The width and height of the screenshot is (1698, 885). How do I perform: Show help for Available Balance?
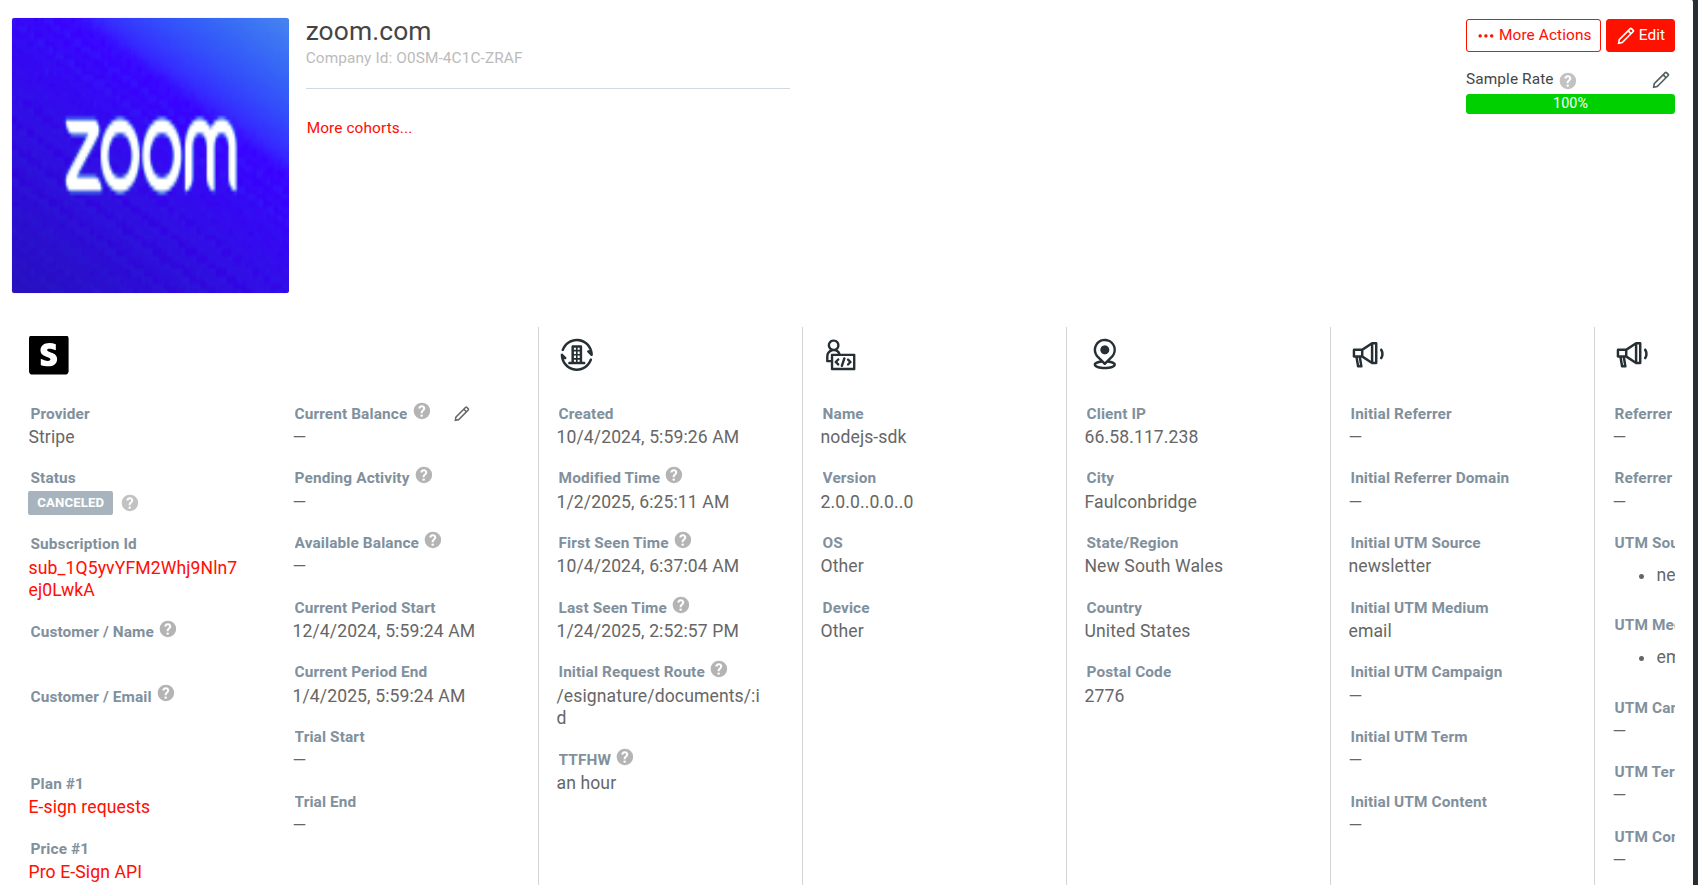433,540
